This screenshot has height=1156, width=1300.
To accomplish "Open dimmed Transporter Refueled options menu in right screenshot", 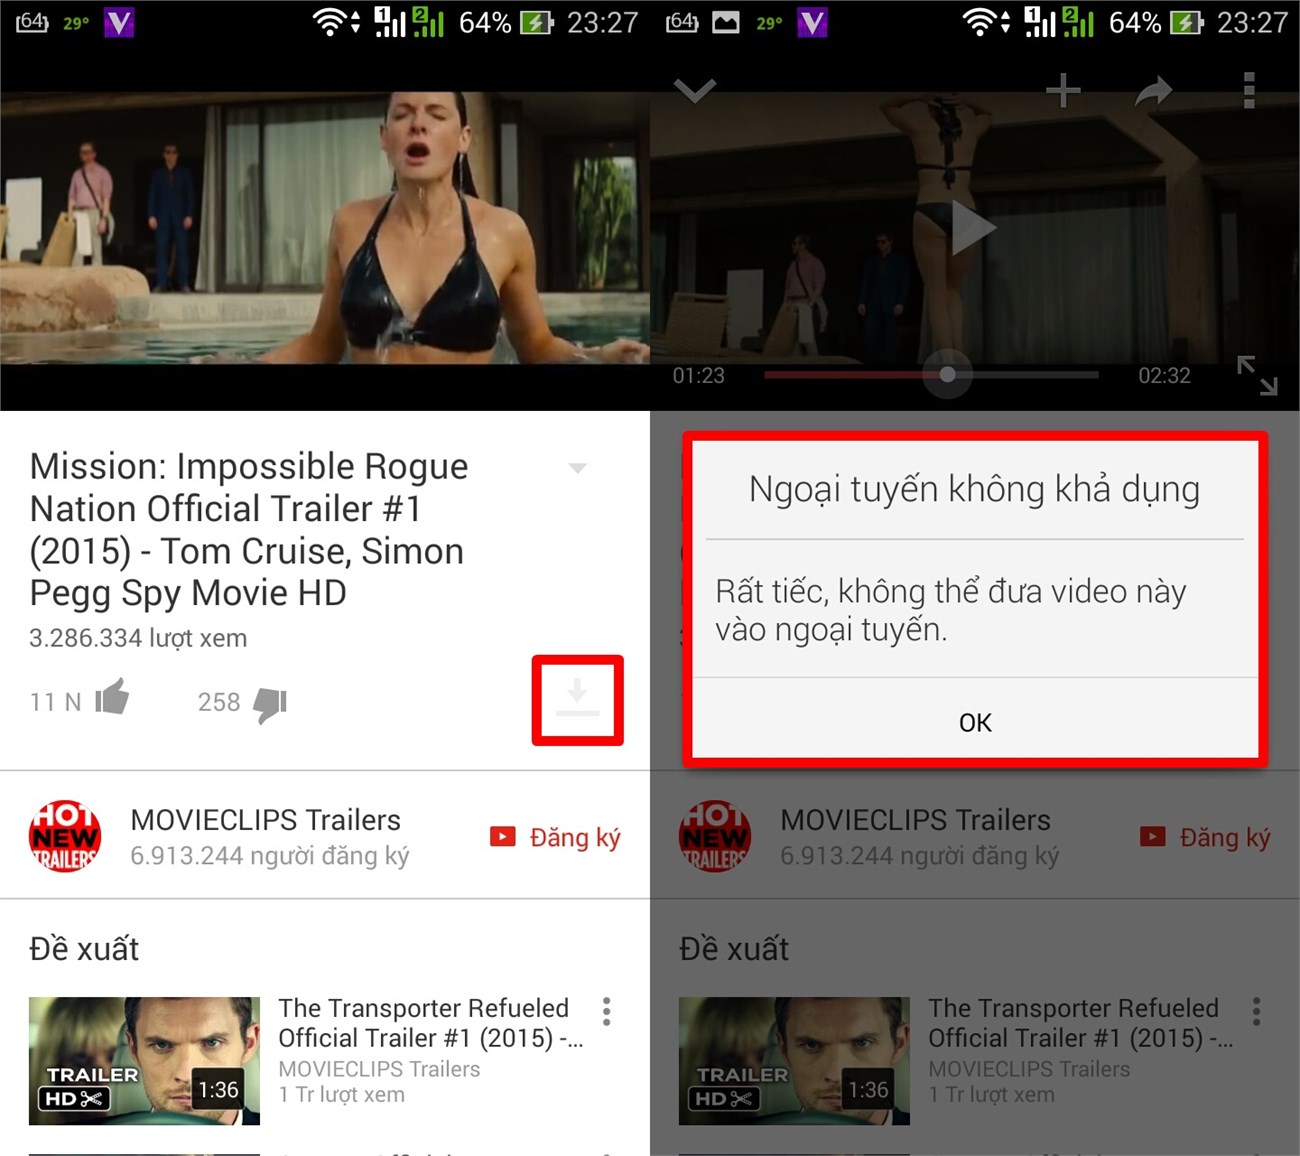I will pyautogui.click(x=1256, y=1012).
